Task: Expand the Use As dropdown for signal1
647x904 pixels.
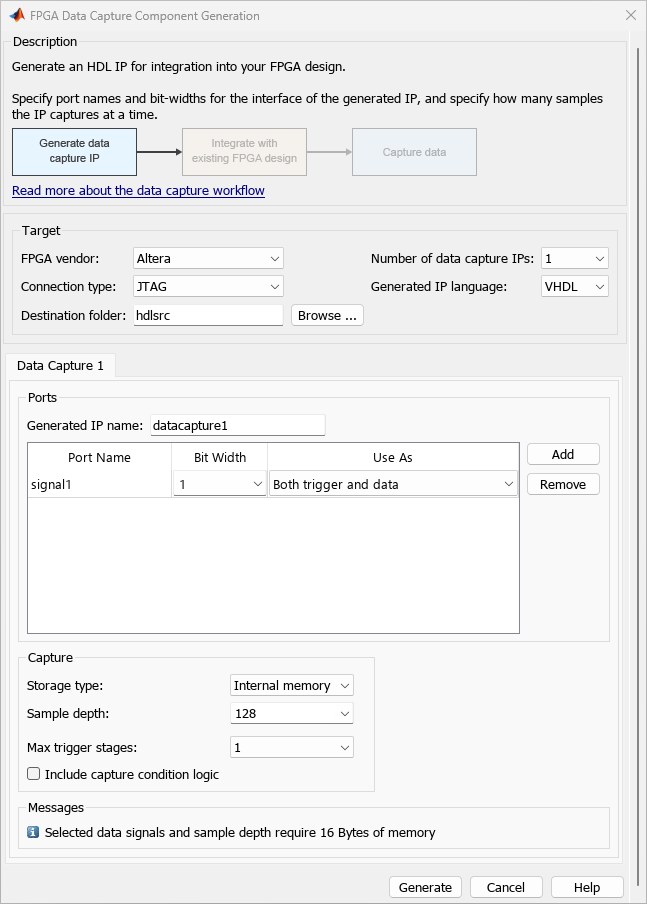Action: point(392,485)
